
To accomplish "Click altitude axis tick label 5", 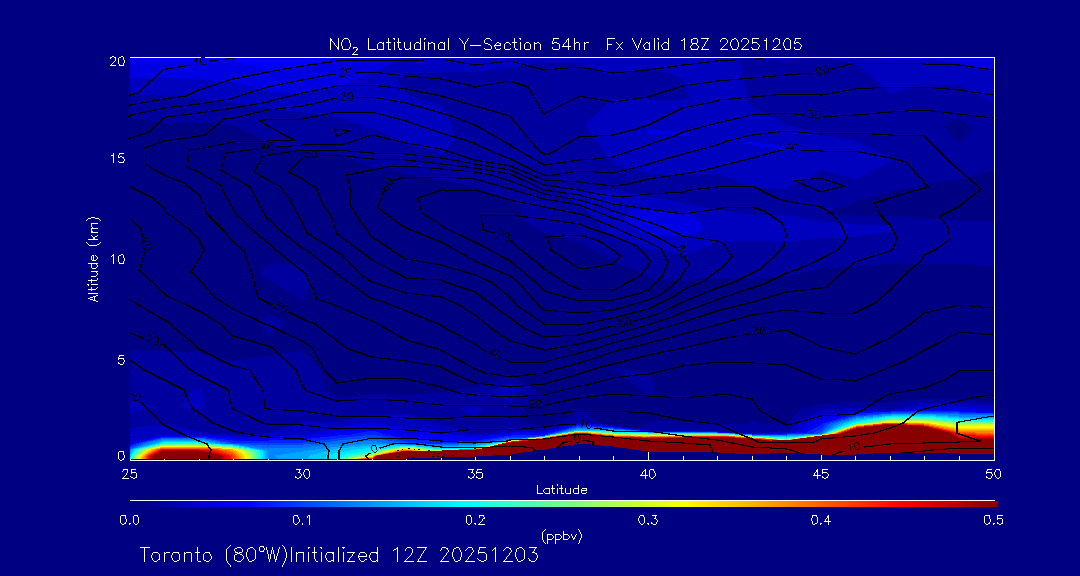I will click(121, 359).
